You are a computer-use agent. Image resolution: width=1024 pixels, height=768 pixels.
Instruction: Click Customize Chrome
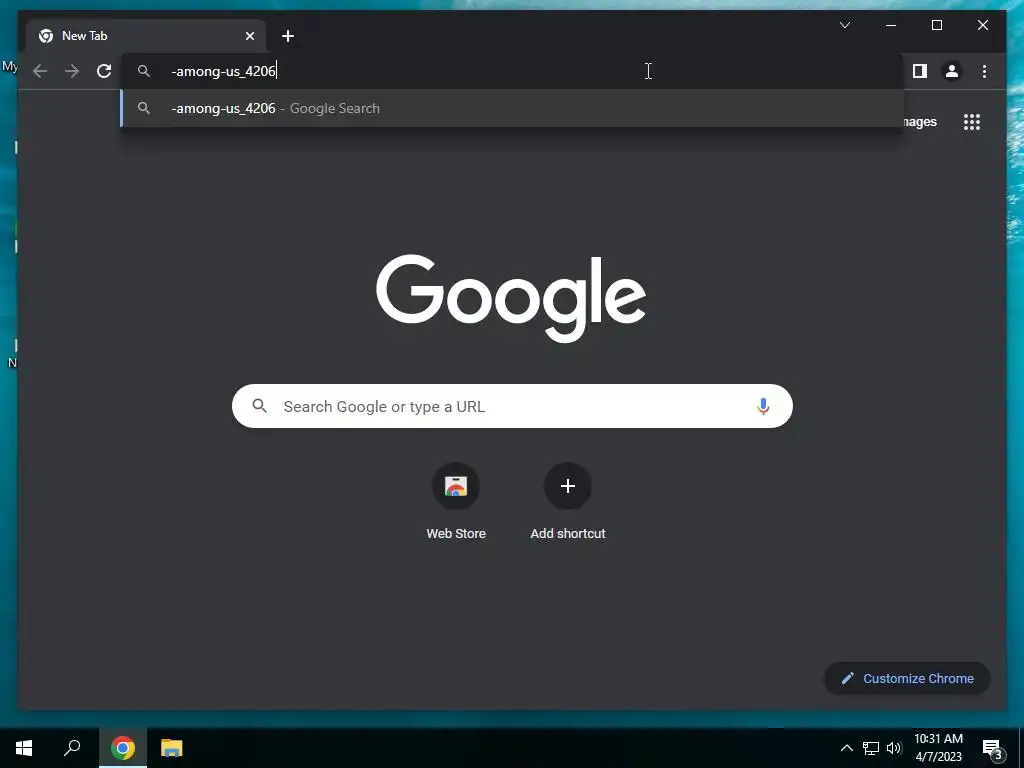[908, 679]
